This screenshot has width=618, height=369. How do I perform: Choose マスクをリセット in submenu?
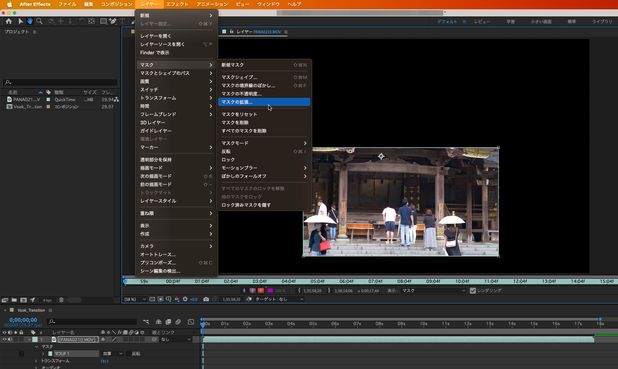[x=264, y=114]
